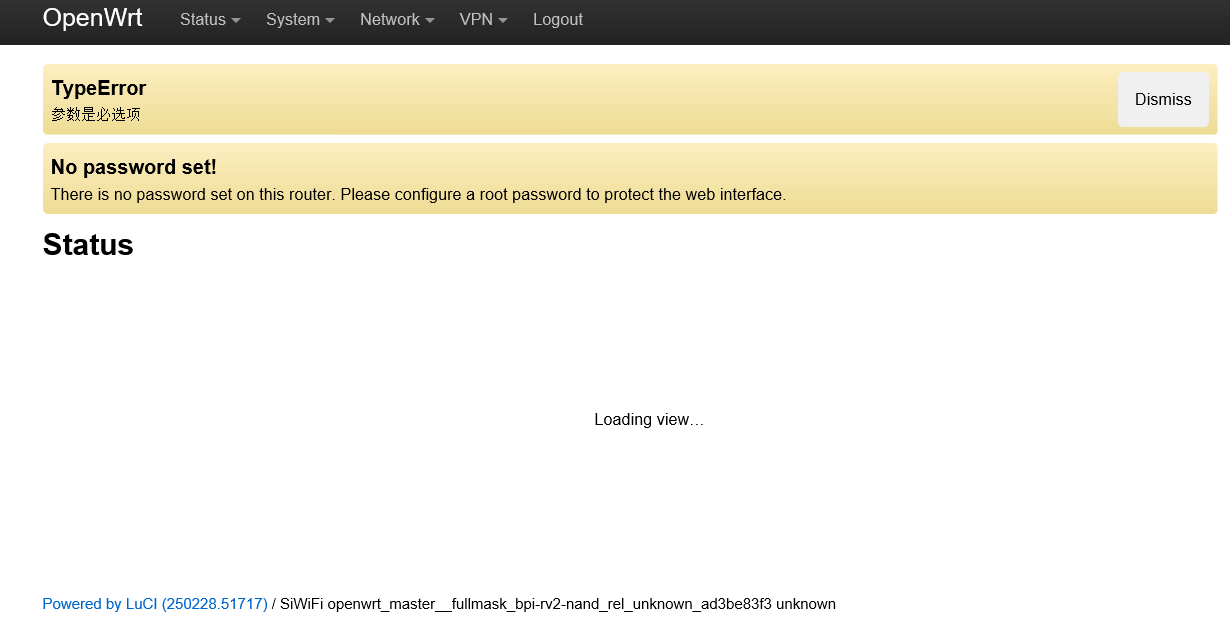The image size is (1230, 634).
Task: Click the No password set! heading
Action: click(134, 167)
